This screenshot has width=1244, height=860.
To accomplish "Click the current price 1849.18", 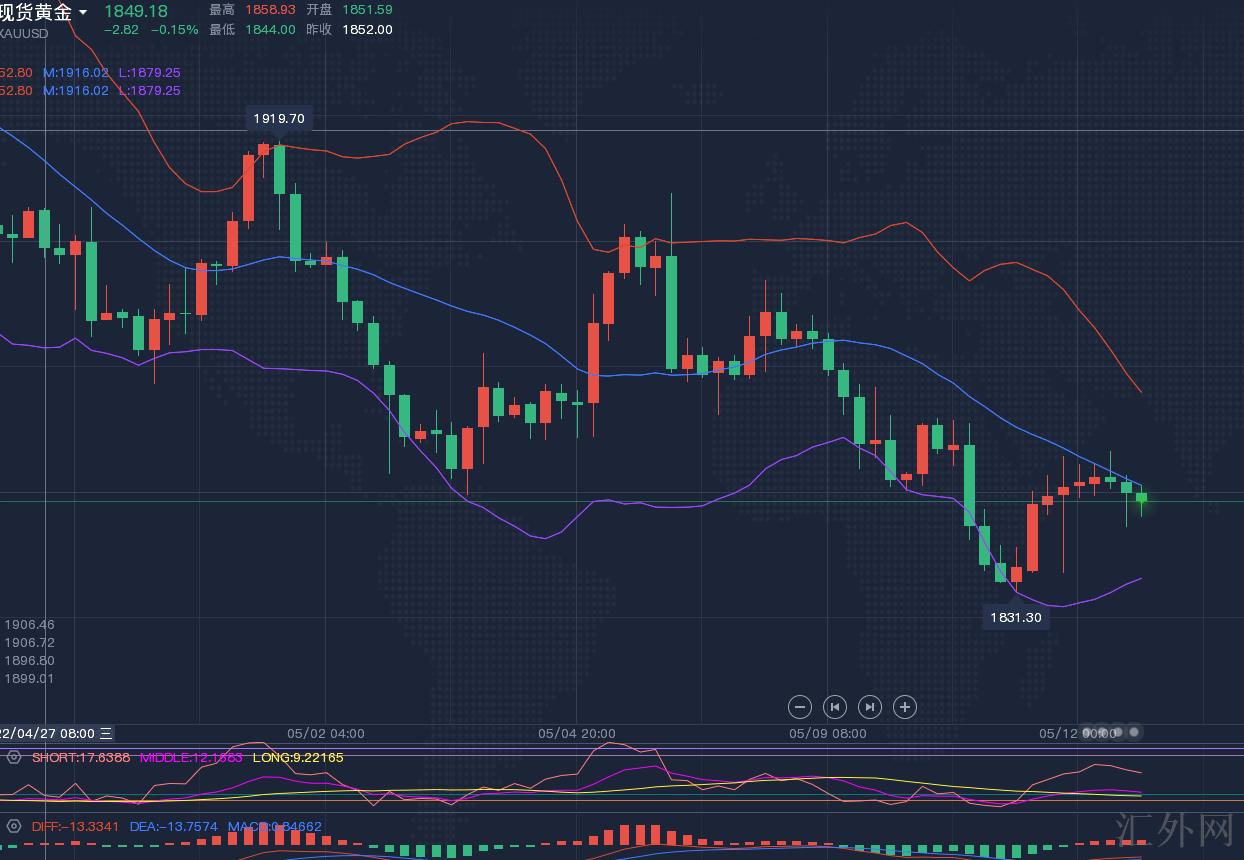I will [x=136, y=10].
